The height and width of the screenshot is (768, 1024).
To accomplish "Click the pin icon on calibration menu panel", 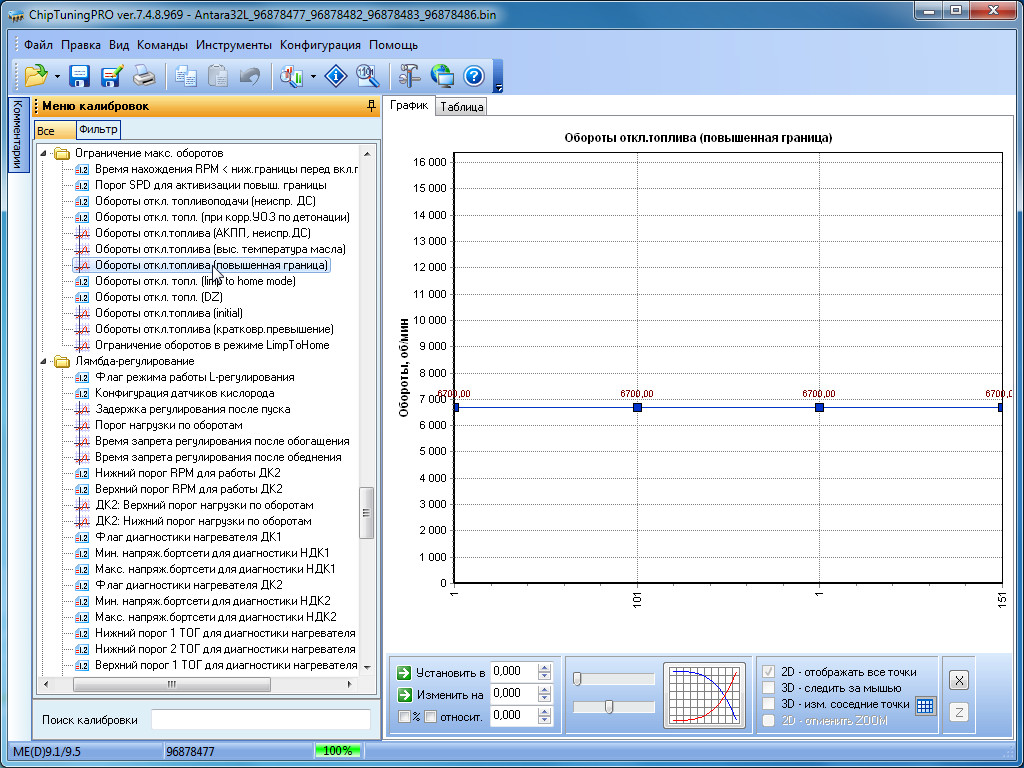I will click(x=372, y=106).
